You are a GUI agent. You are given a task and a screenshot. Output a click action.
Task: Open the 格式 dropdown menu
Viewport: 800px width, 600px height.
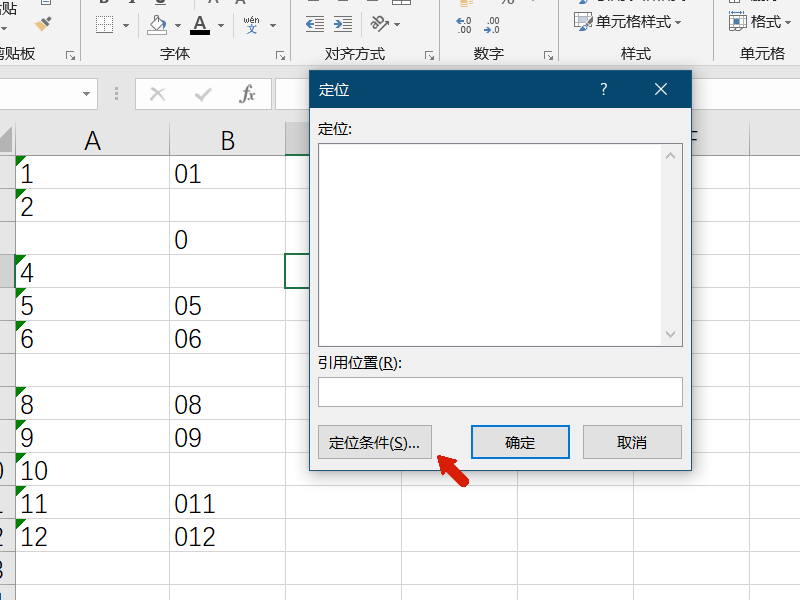coord(760,20)
